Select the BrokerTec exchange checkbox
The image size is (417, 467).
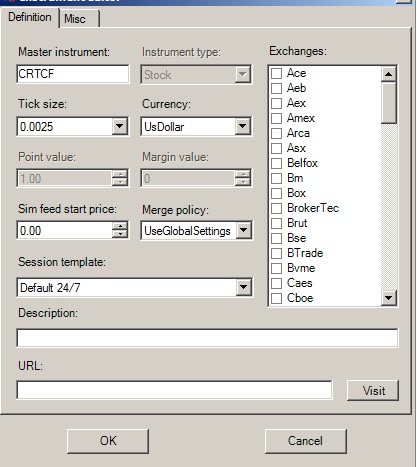coord(276,208)
